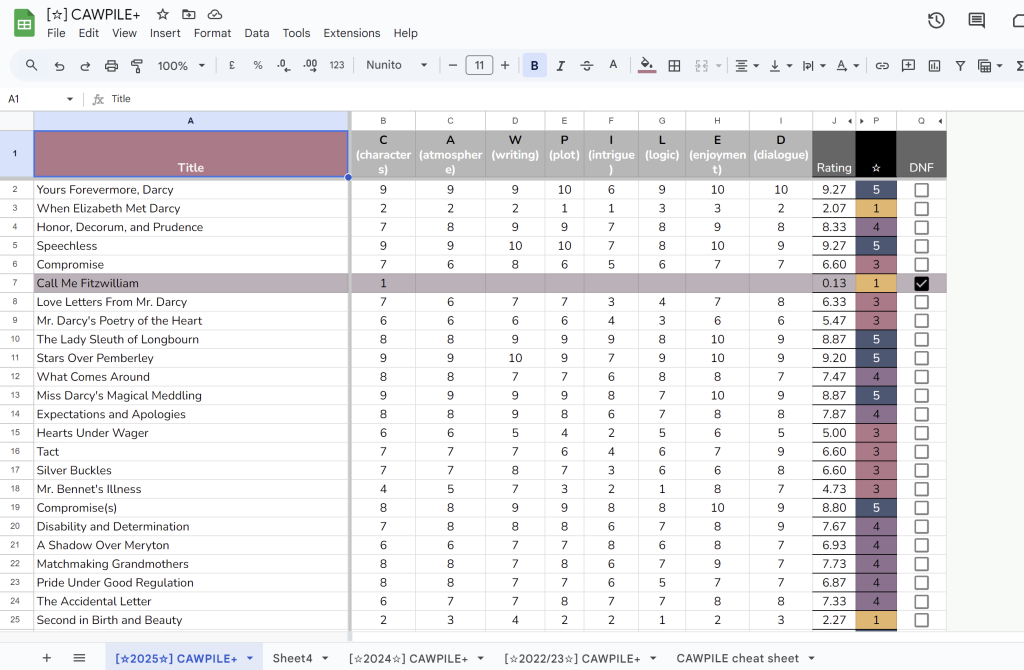Open the Name box dropdown arrow
1024x670 pixels.
(x=70, y=99)
